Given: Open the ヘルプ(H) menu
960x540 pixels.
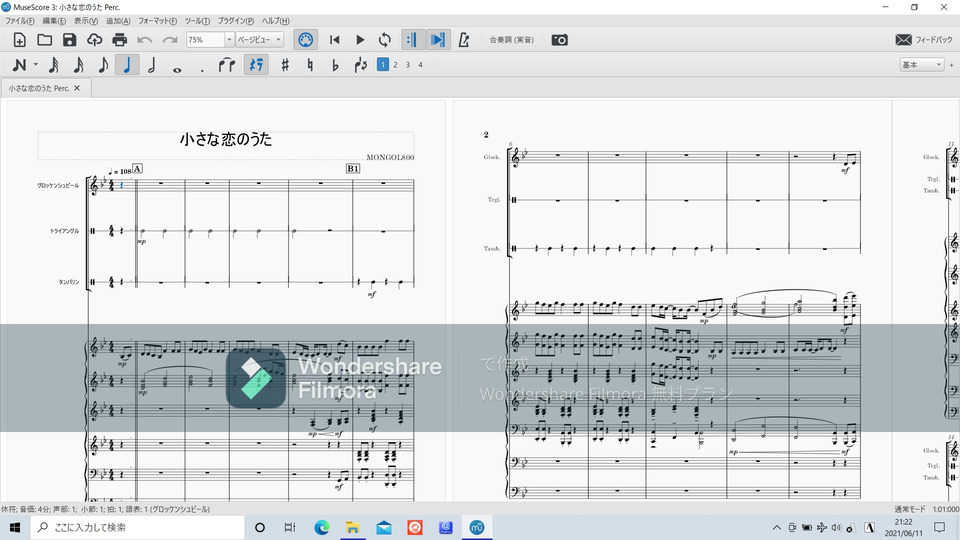Looking at the screenshot, I should [276, 21].
